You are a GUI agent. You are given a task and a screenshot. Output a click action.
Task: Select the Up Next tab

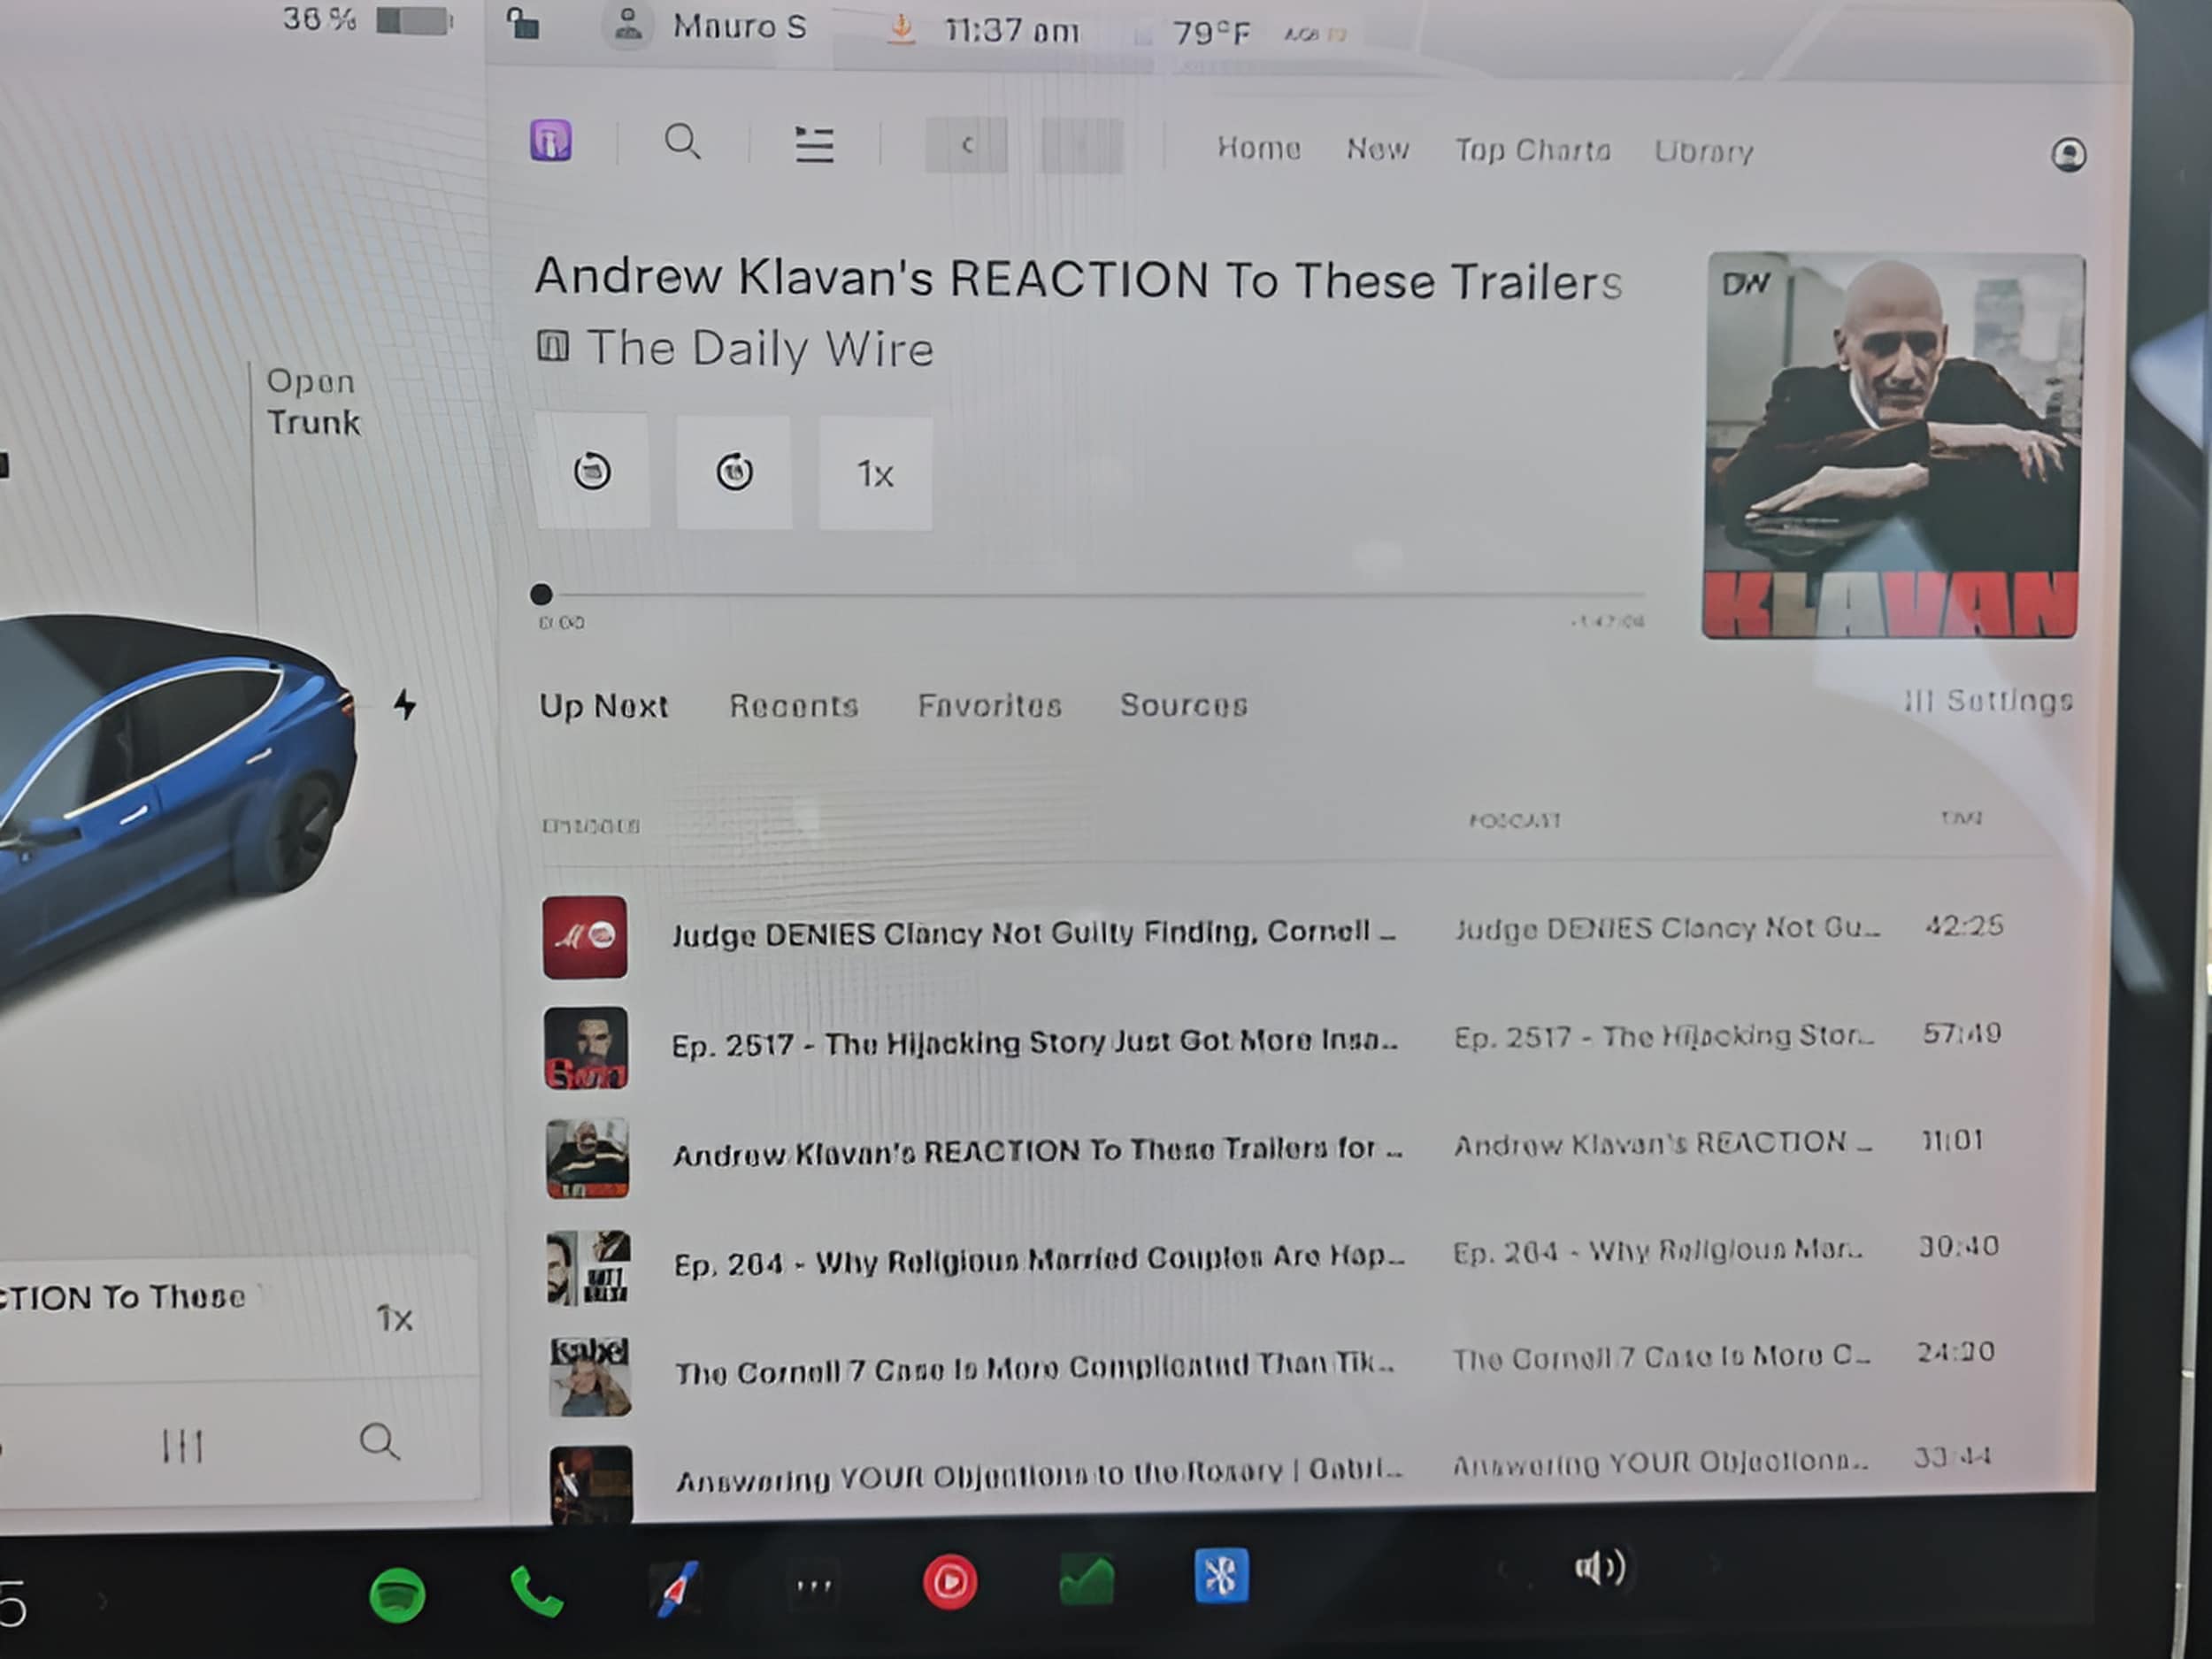603,706
